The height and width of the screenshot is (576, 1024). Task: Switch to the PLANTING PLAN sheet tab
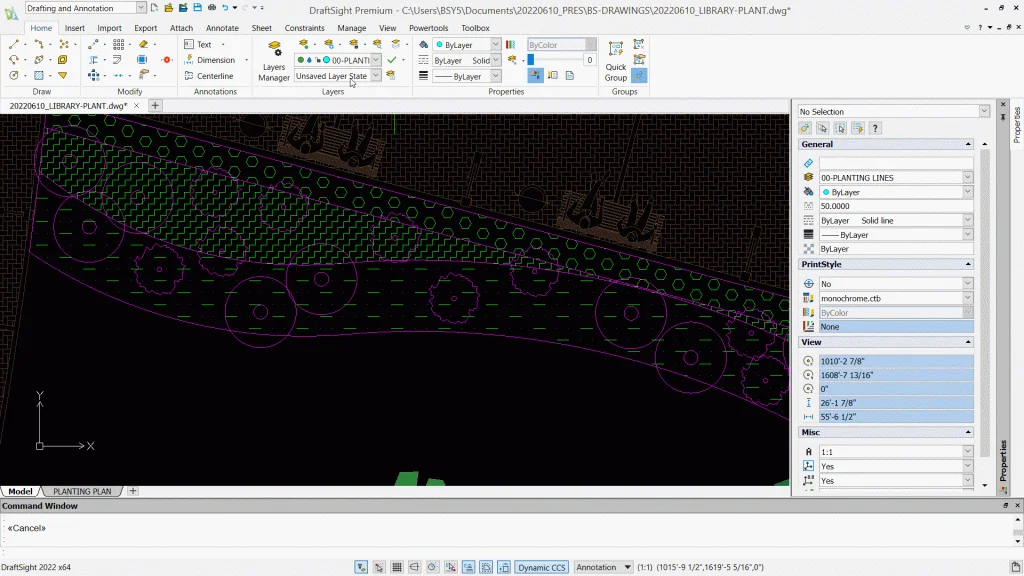pyautogui.click(x=82, y=491)
